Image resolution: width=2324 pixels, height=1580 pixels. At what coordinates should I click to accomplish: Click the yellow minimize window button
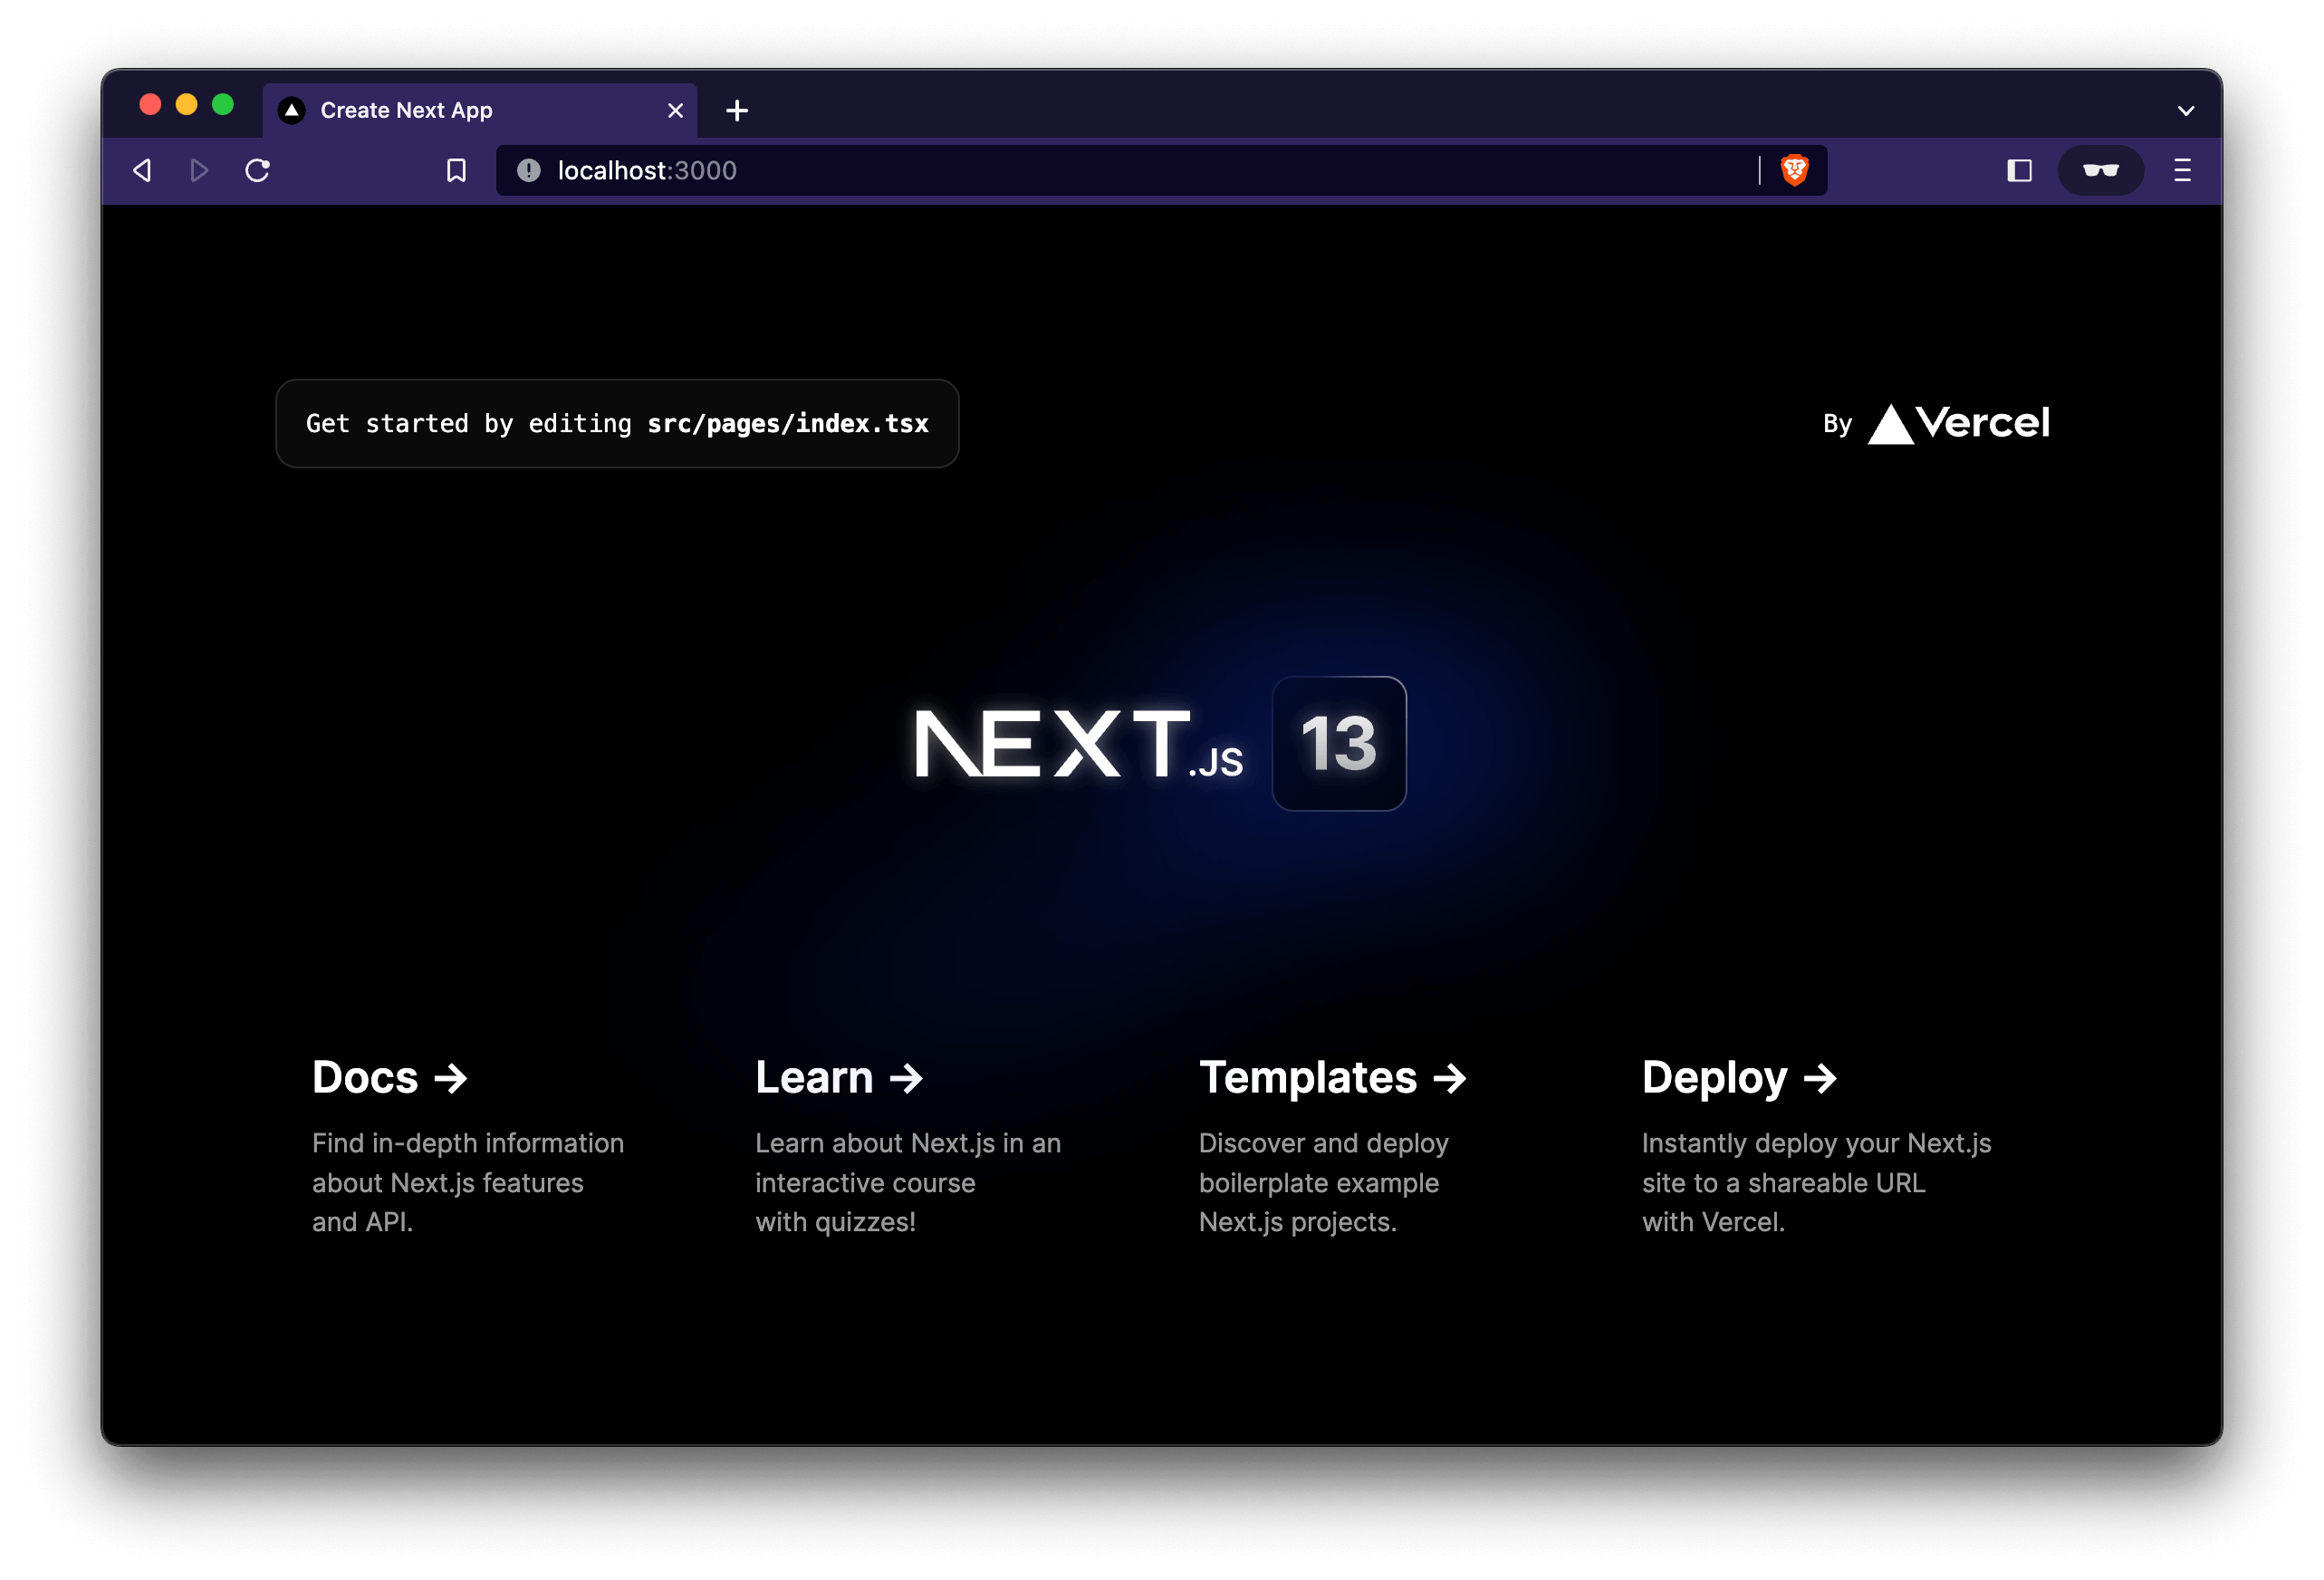click(186, 105)
